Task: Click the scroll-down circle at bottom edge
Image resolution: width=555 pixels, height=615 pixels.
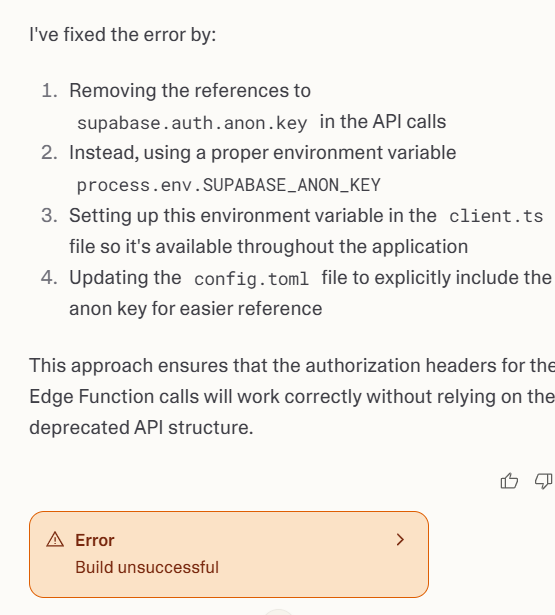Action: [x=278, y=613]
